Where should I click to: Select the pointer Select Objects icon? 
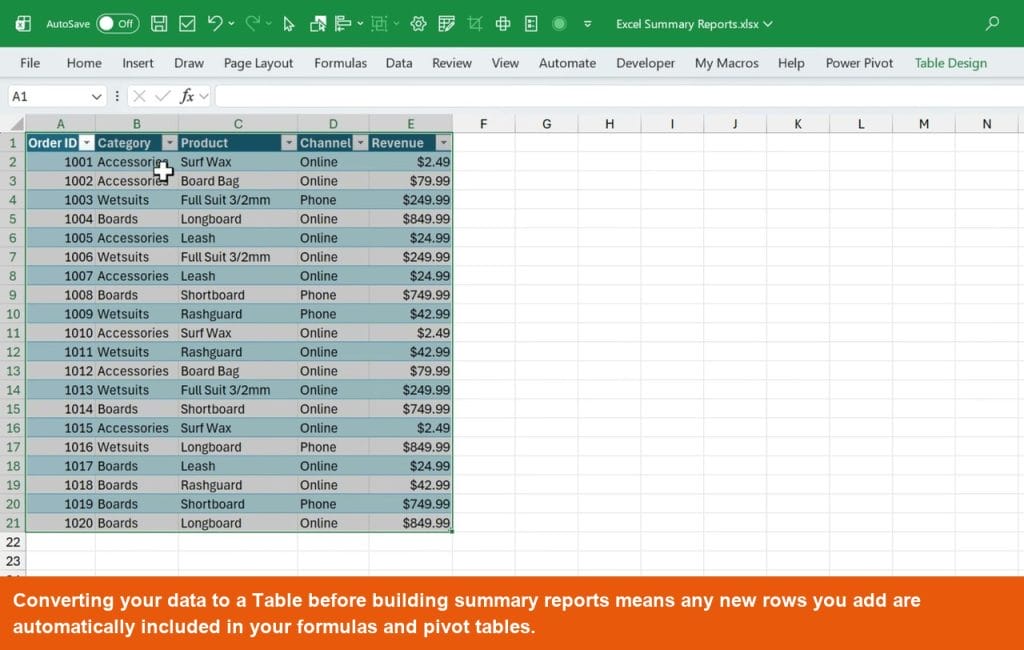[x=289, y=24]
